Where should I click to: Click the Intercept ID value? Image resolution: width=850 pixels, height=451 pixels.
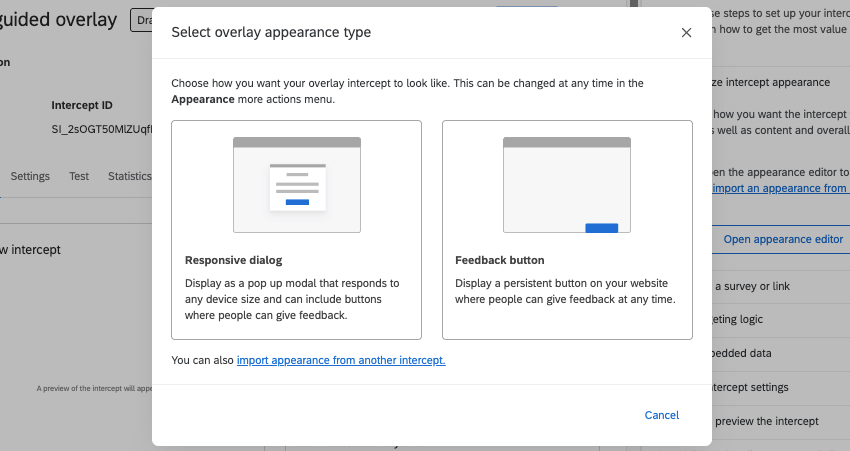pos(101,130)
